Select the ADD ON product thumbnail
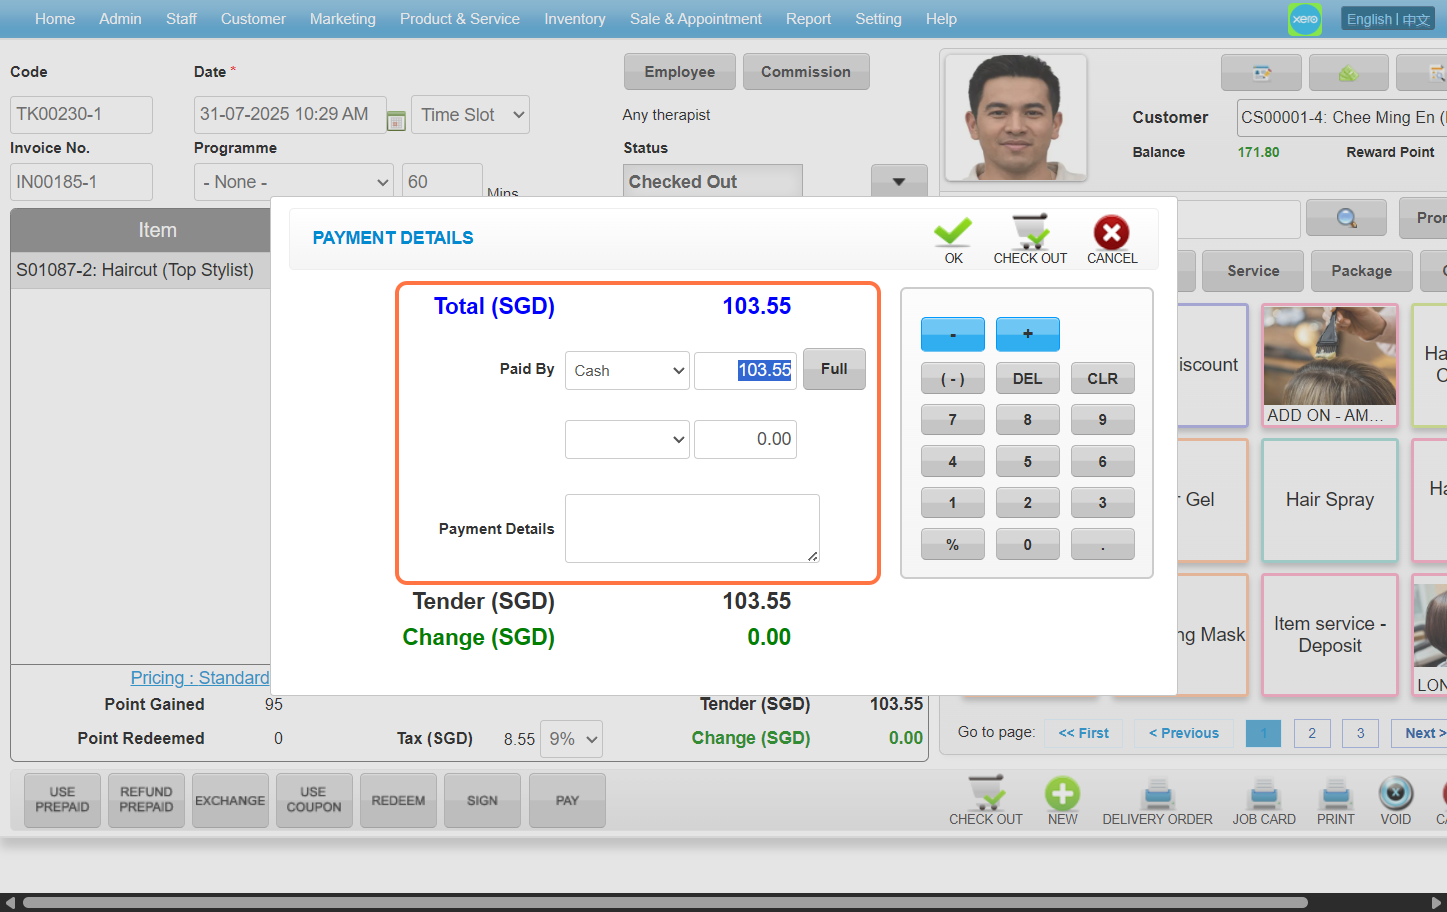1447x912 pixels. pos(1329,365)
